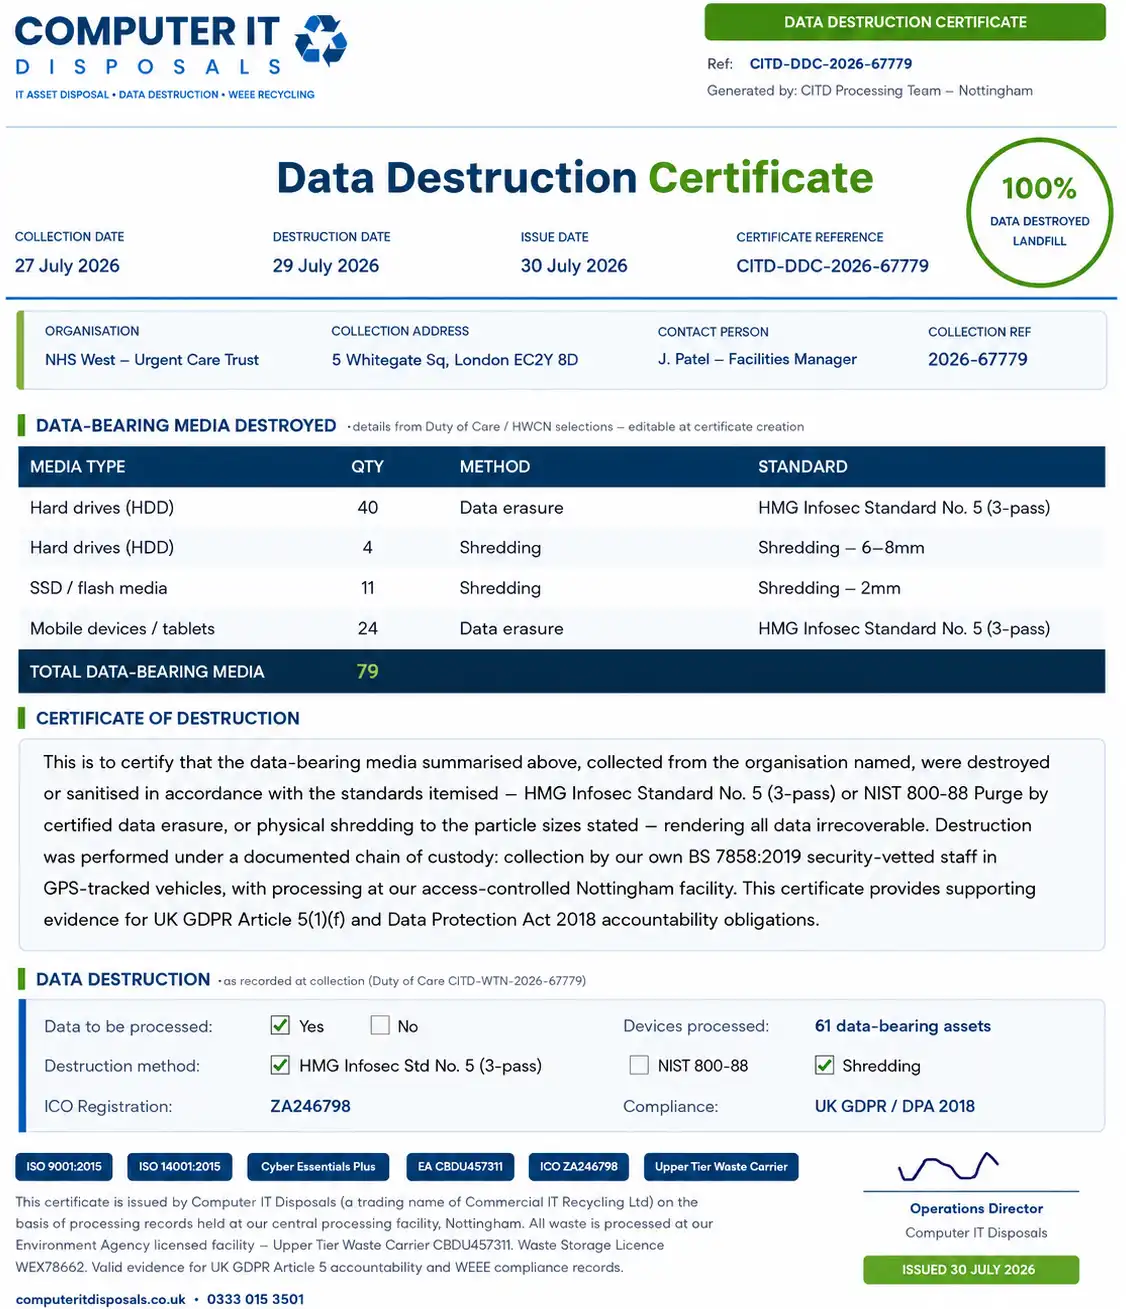
Task: Click the Total Data-Bearing Media label
Action: 147,672
